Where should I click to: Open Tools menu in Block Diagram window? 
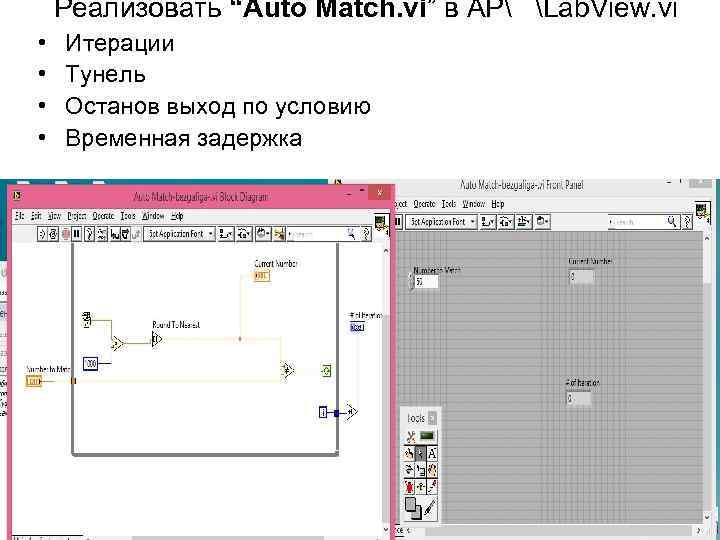point(129,216)
